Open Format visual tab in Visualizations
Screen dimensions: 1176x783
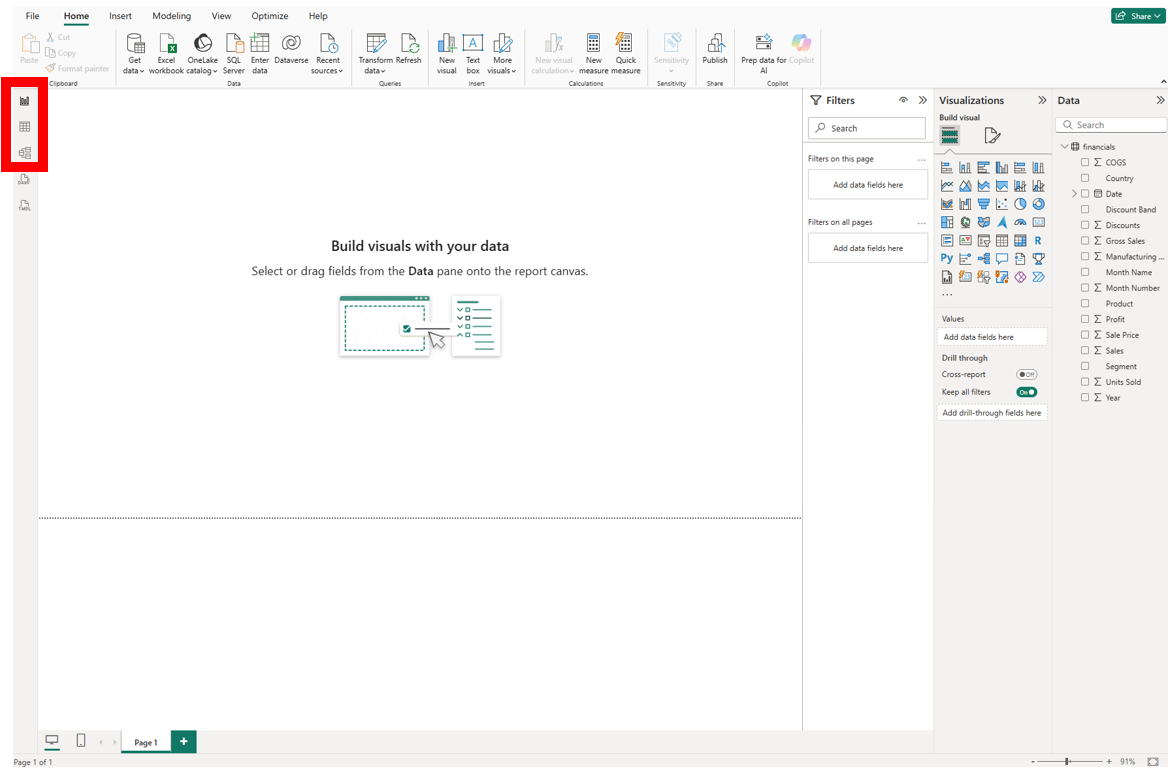[x=992, y=135]
